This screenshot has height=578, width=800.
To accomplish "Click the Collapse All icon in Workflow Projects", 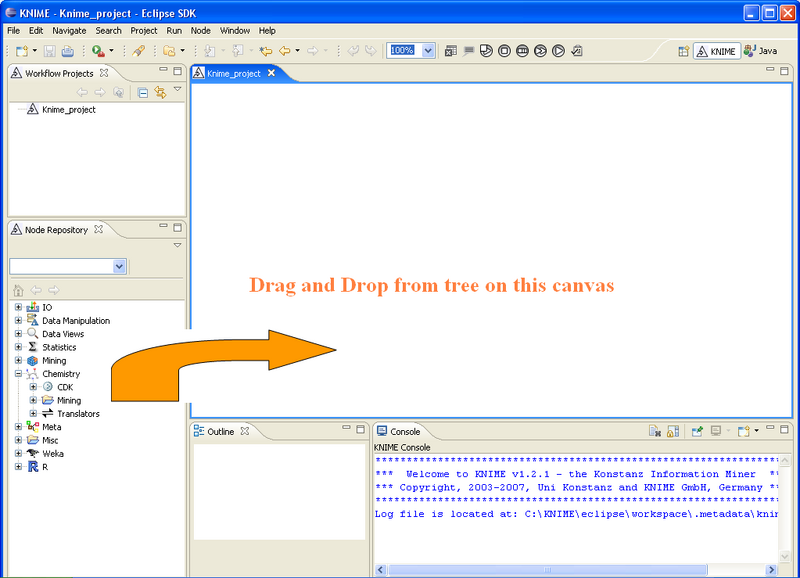I will click(x=143, y=93).
